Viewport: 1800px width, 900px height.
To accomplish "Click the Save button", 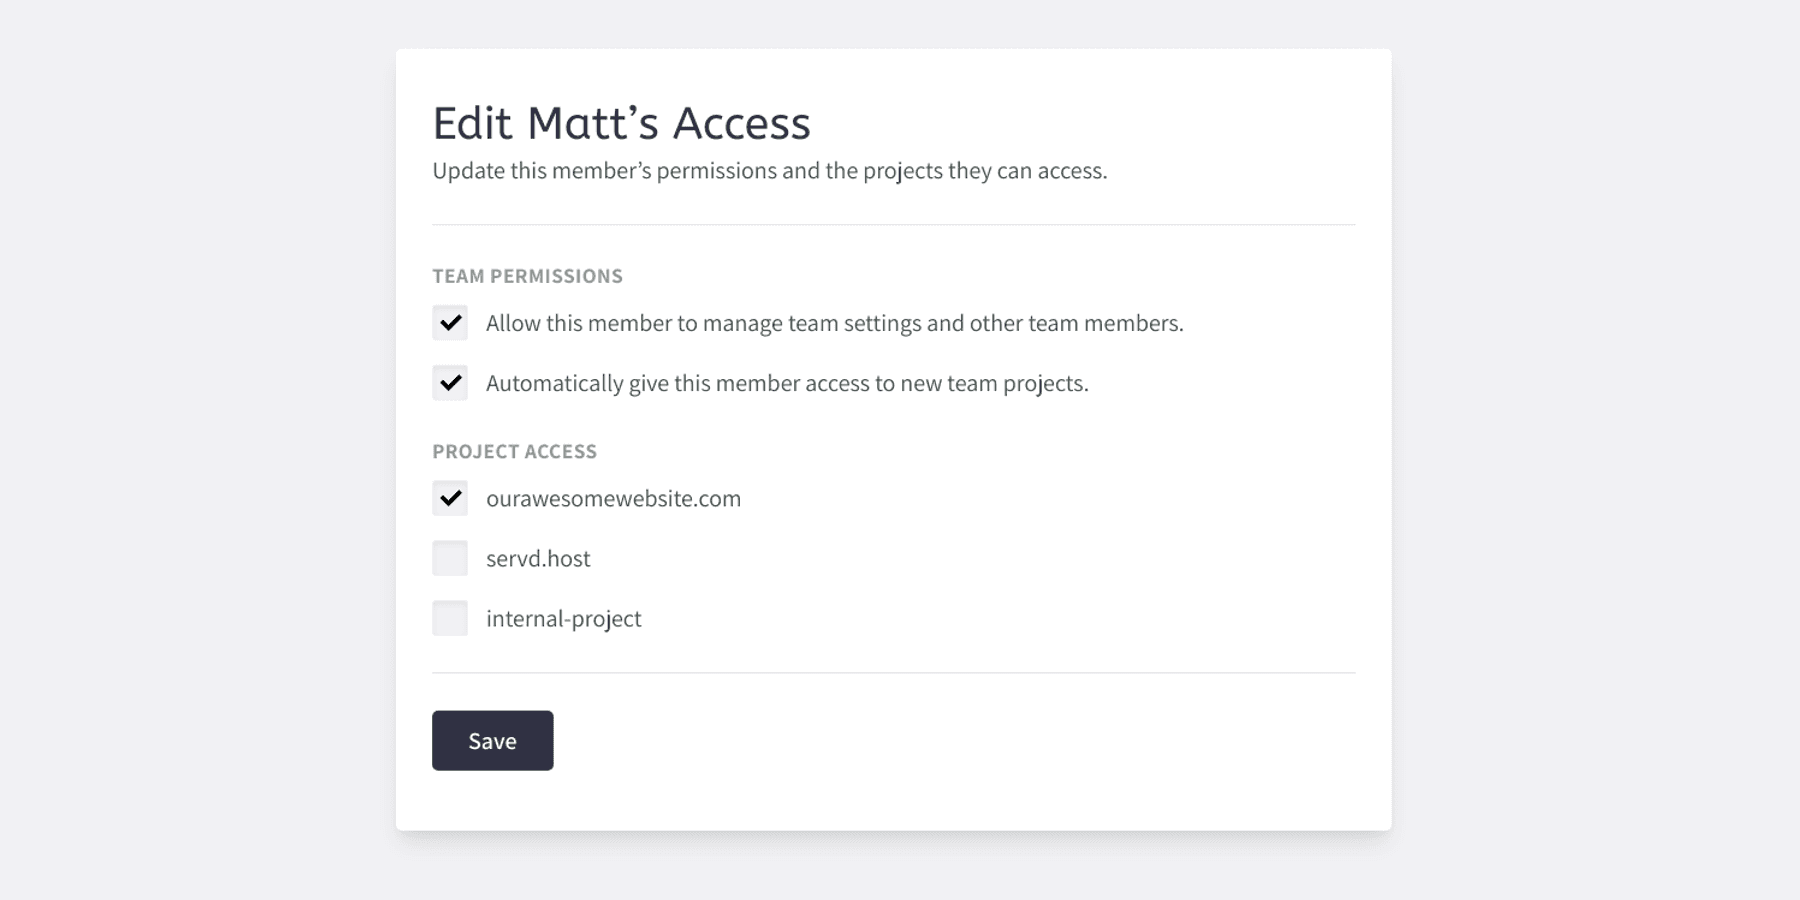I will [x=493, y=741].
